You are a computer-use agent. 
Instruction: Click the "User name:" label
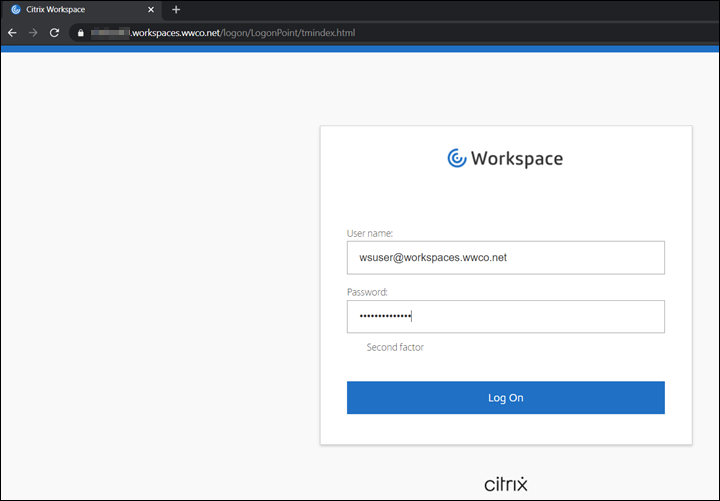coord(370,233)
